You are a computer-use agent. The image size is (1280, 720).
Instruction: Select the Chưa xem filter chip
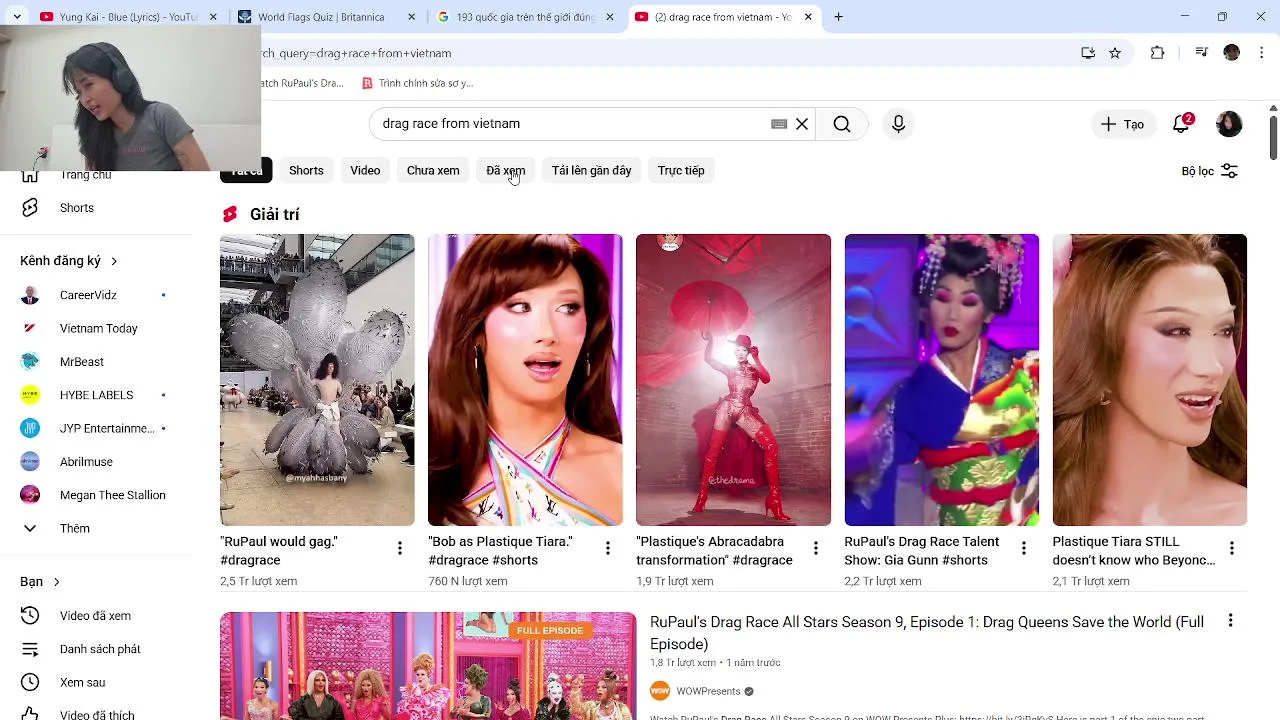click(433, 171)
